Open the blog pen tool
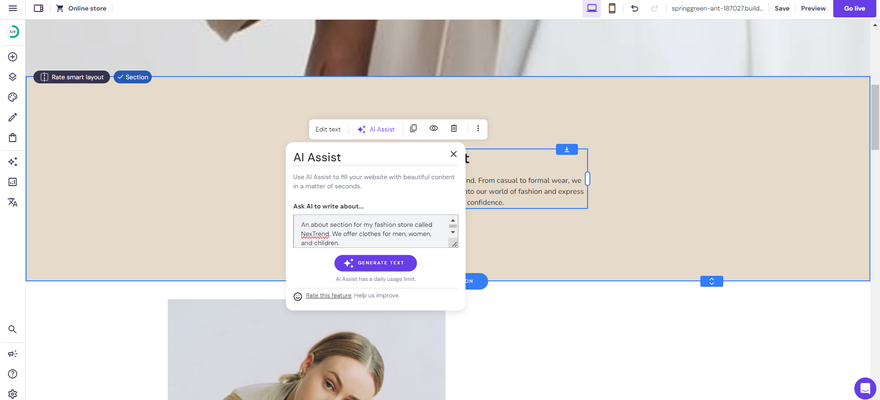Viewport: 880px width, 400px height. (12, 117)
